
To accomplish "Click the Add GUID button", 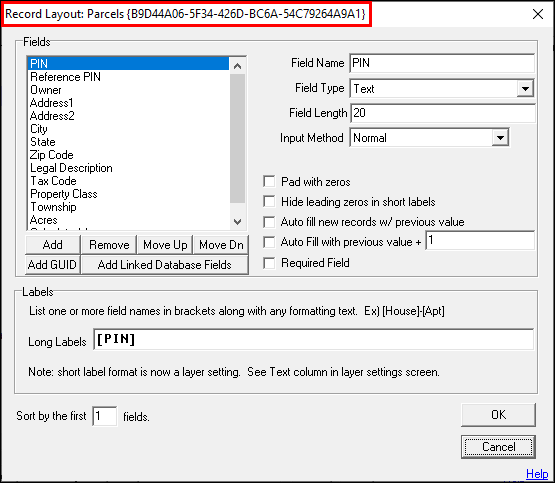I will (x=53, y=265).
